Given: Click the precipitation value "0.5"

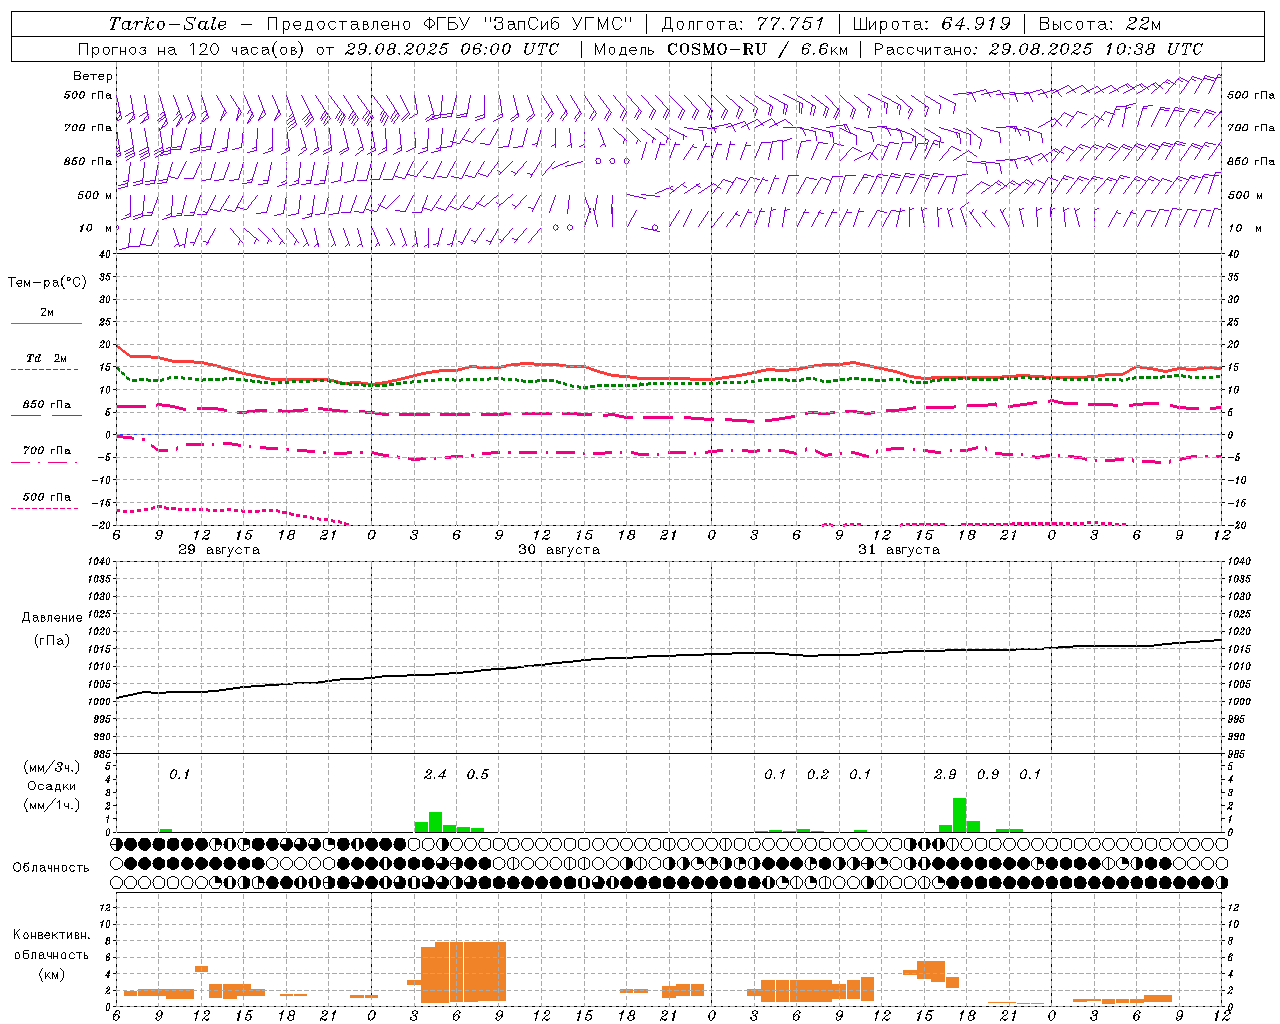Looking at the screenshot, I should (478, 775).
